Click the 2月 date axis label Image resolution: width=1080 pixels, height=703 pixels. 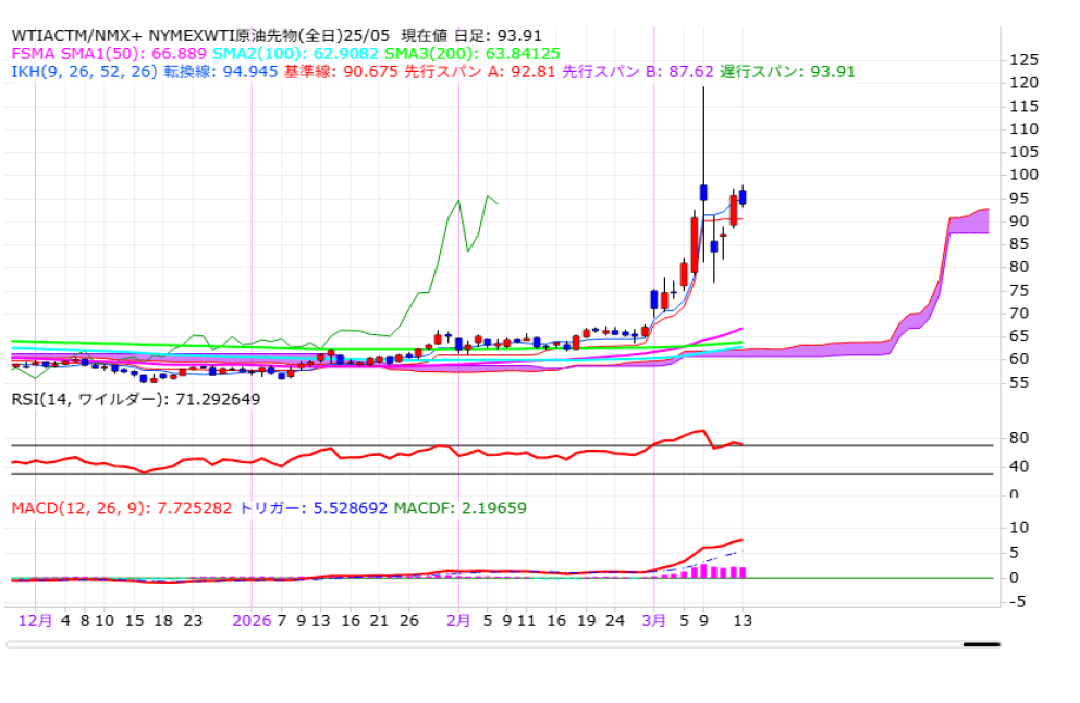point(457,620)
